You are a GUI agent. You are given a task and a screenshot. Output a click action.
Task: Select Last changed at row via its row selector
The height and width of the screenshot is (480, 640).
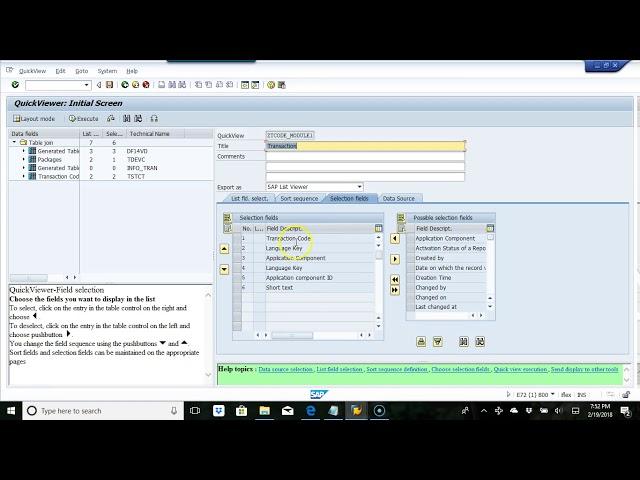point(411,307)
